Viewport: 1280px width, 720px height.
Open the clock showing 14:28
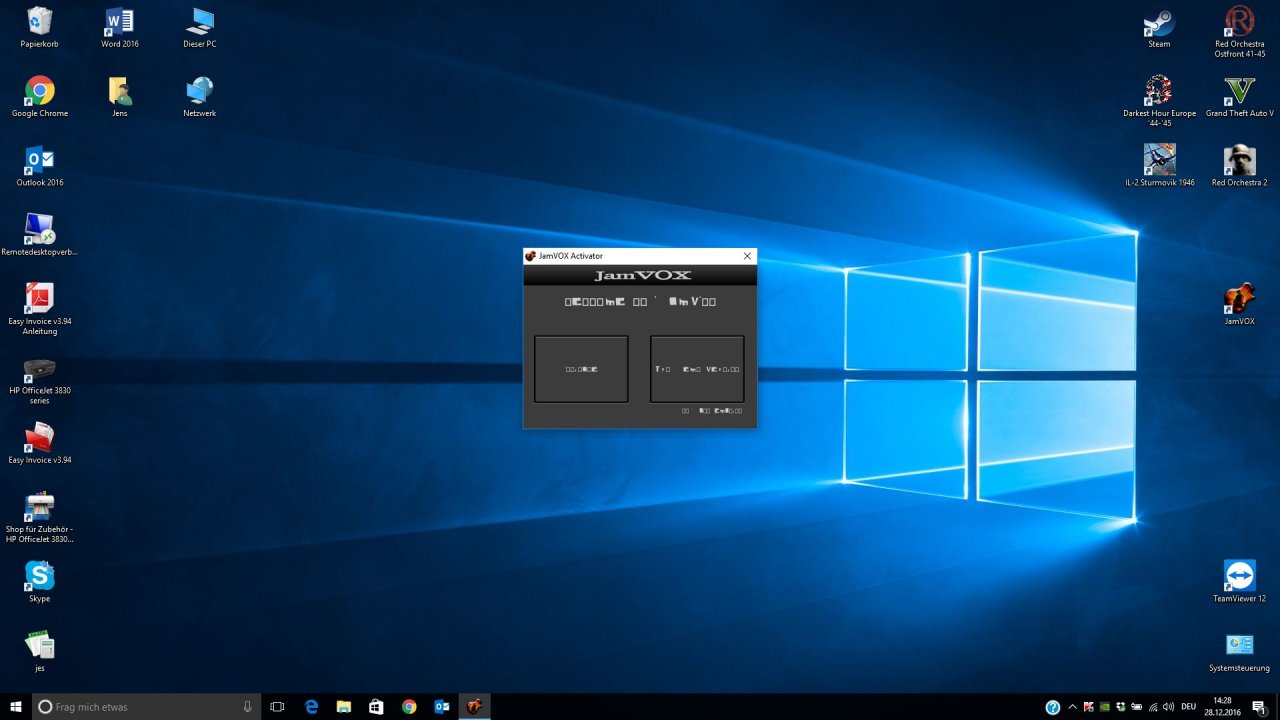1222,707
